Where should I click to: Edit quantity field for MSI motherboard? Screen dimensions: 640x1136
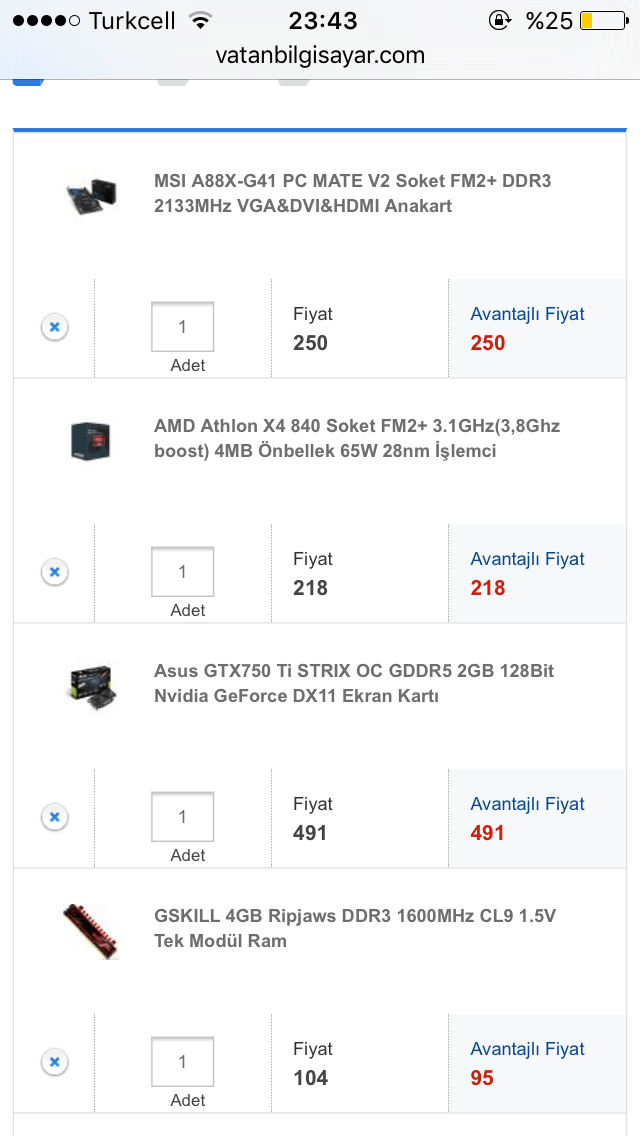182,327
